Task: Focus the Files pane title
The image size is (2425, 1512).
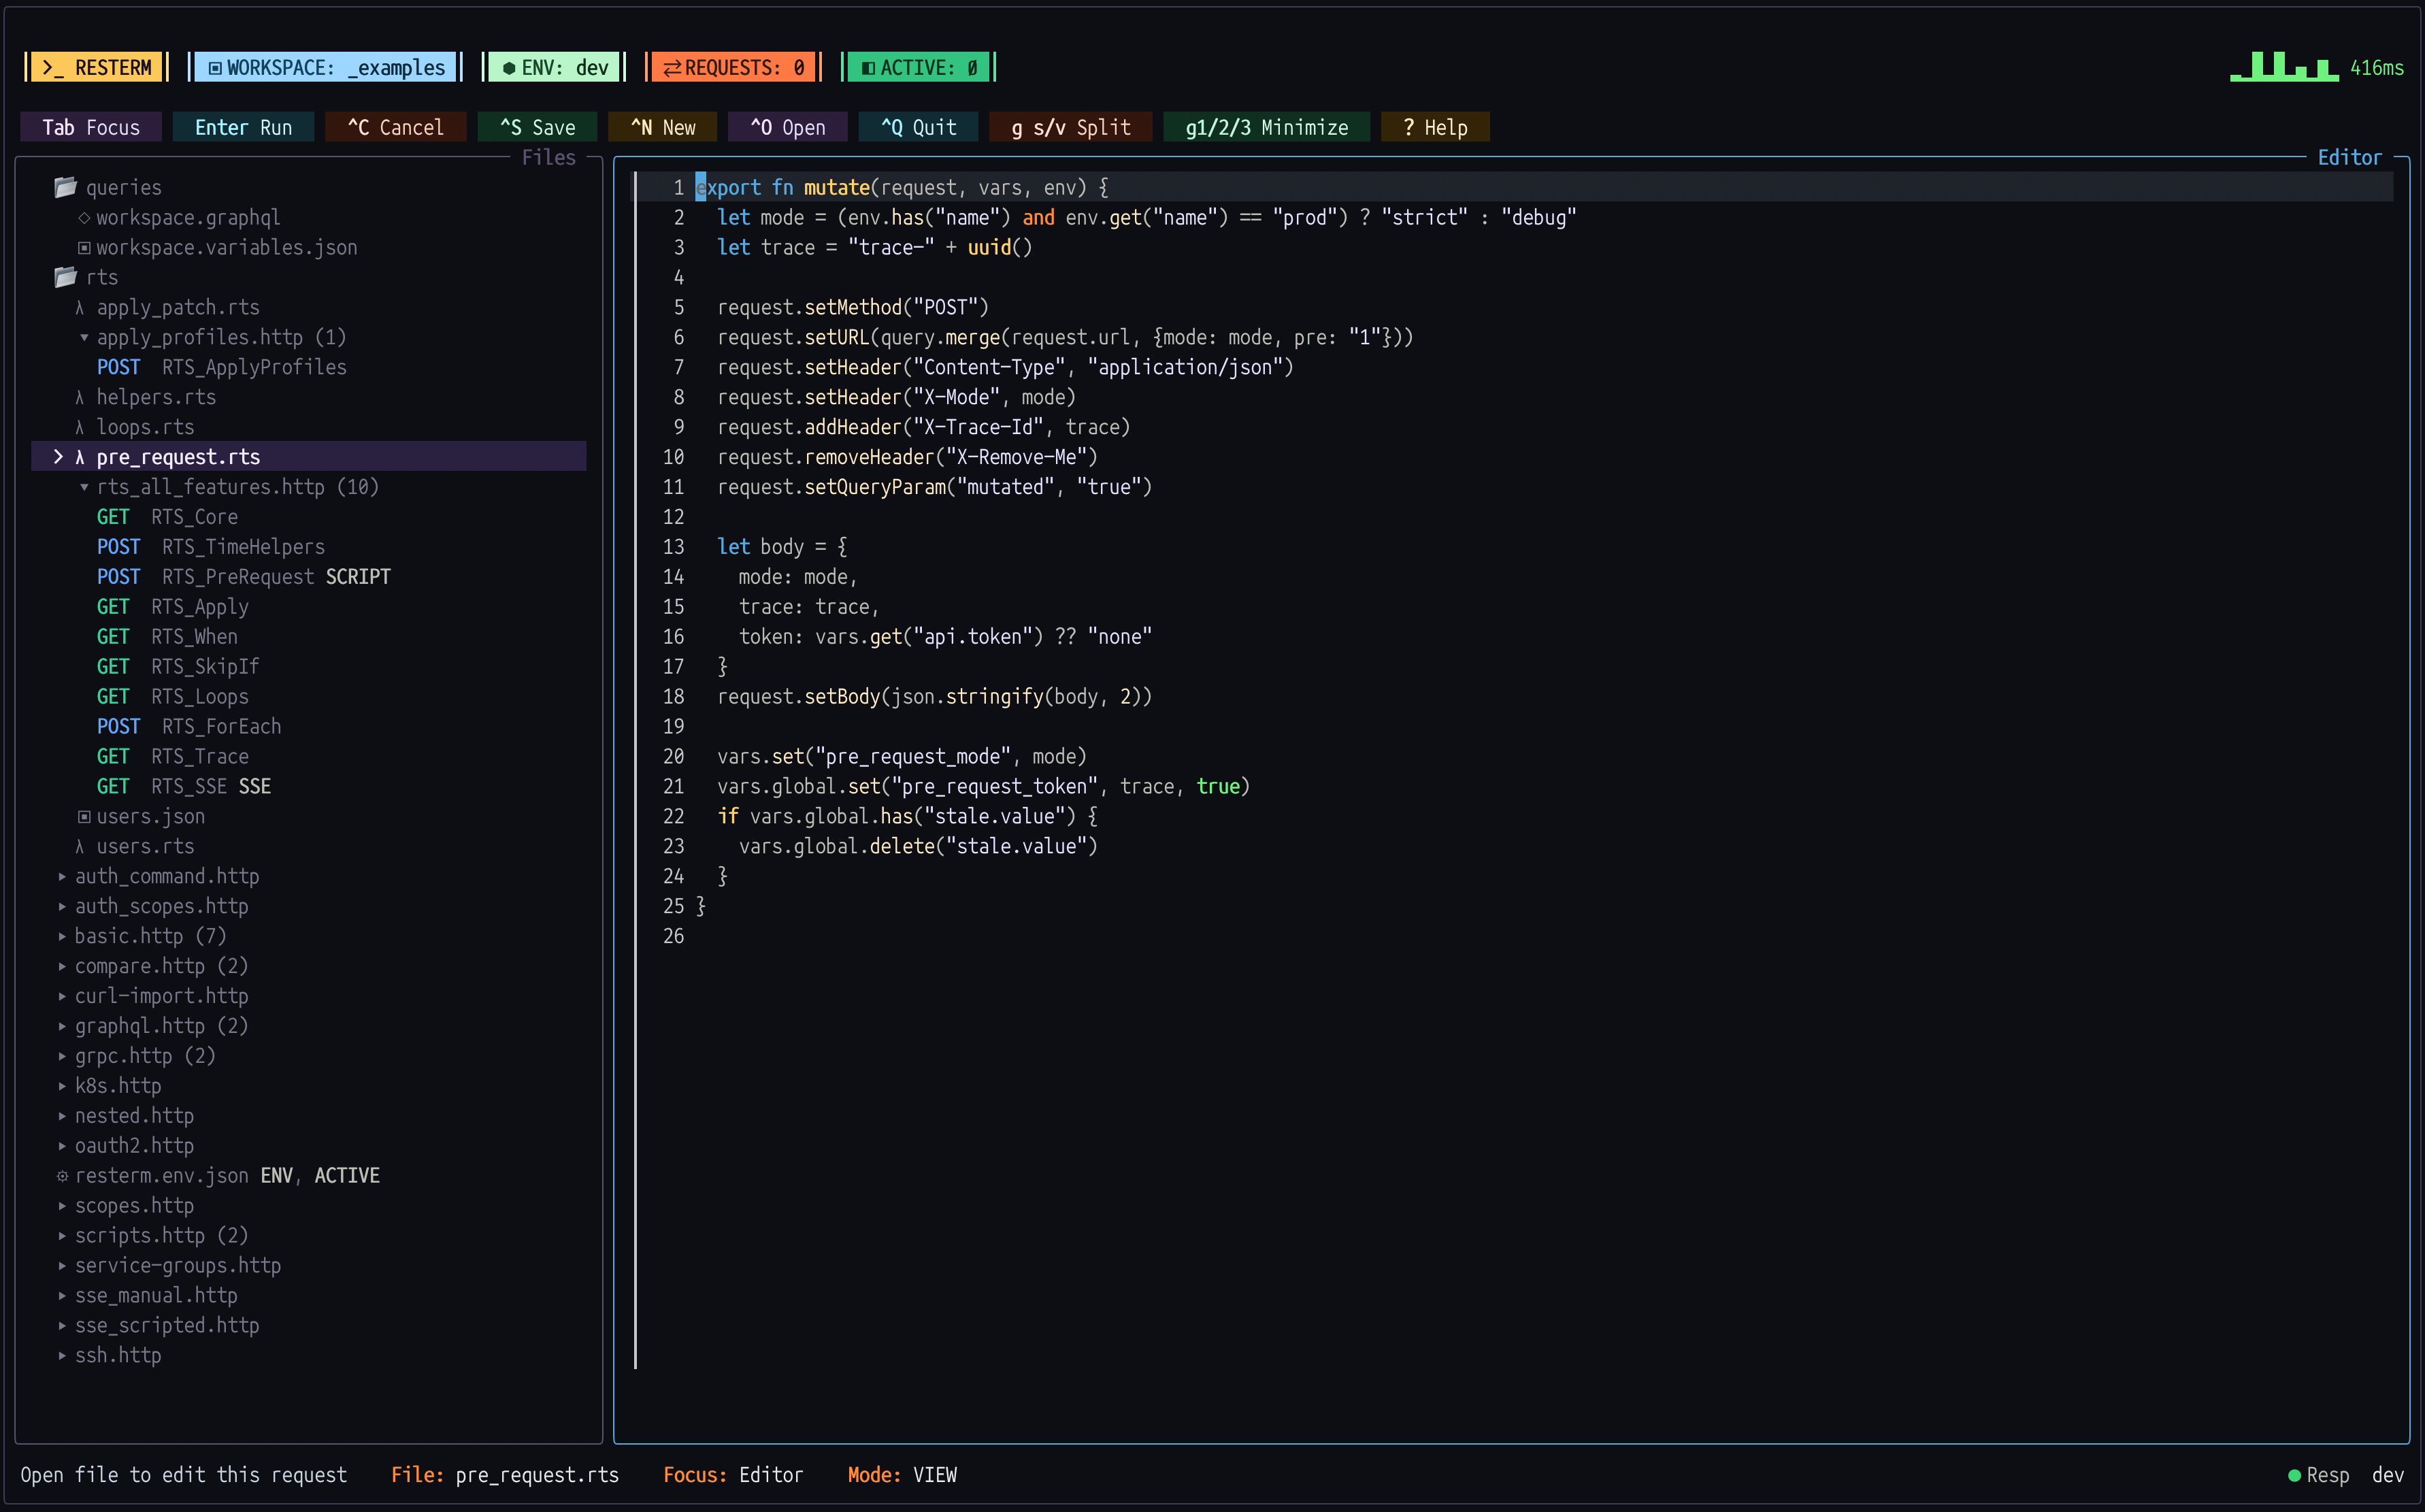Action: coord(548,157)
